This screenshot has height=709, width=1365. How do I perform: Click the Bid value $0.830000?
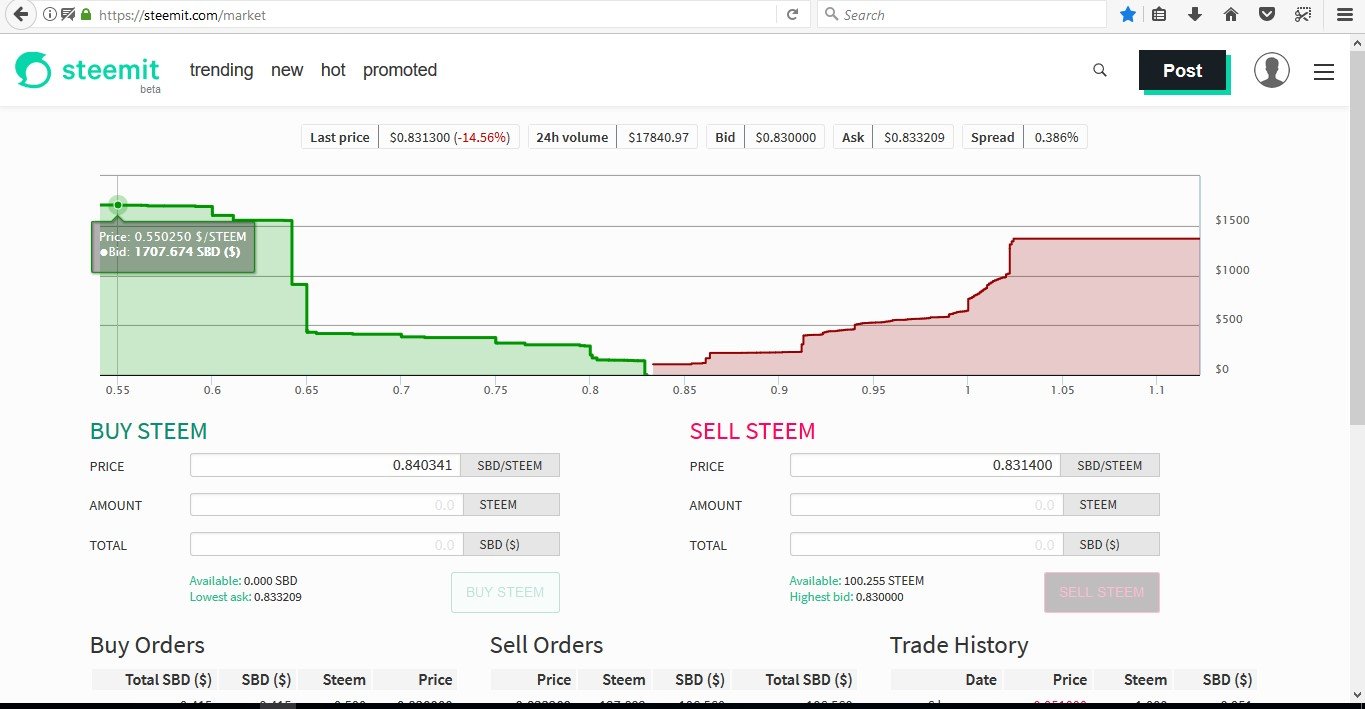click(x=785, y=137)
